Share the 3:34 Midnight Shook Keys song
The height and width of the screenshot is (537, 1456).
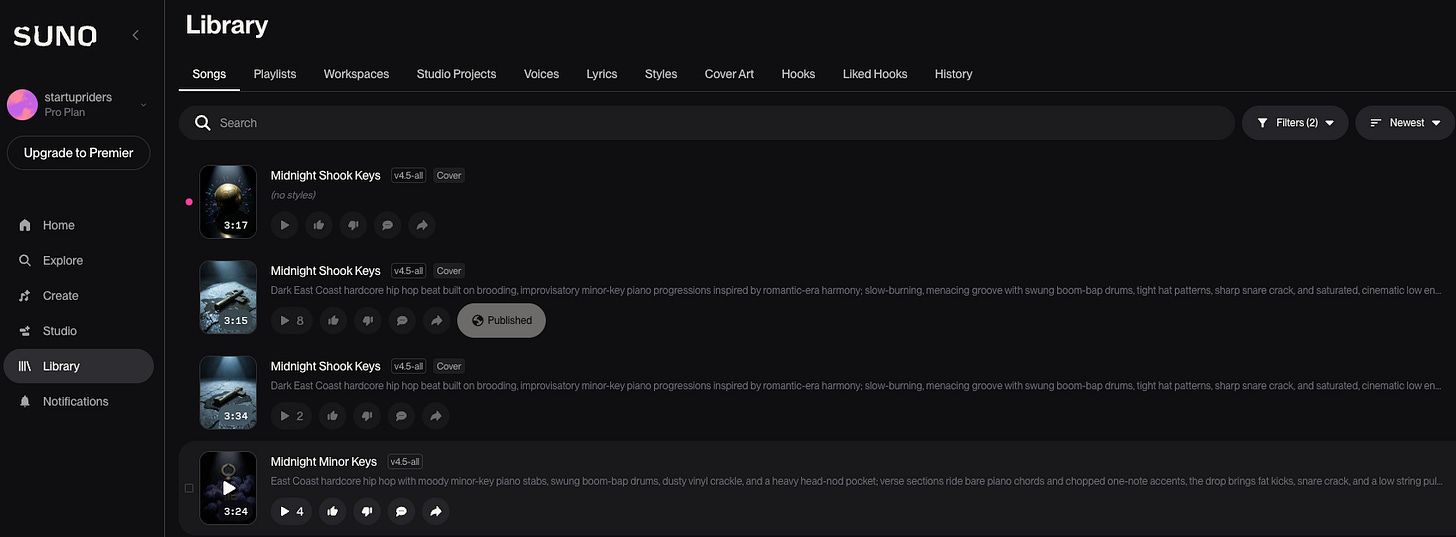pos(436,416)
